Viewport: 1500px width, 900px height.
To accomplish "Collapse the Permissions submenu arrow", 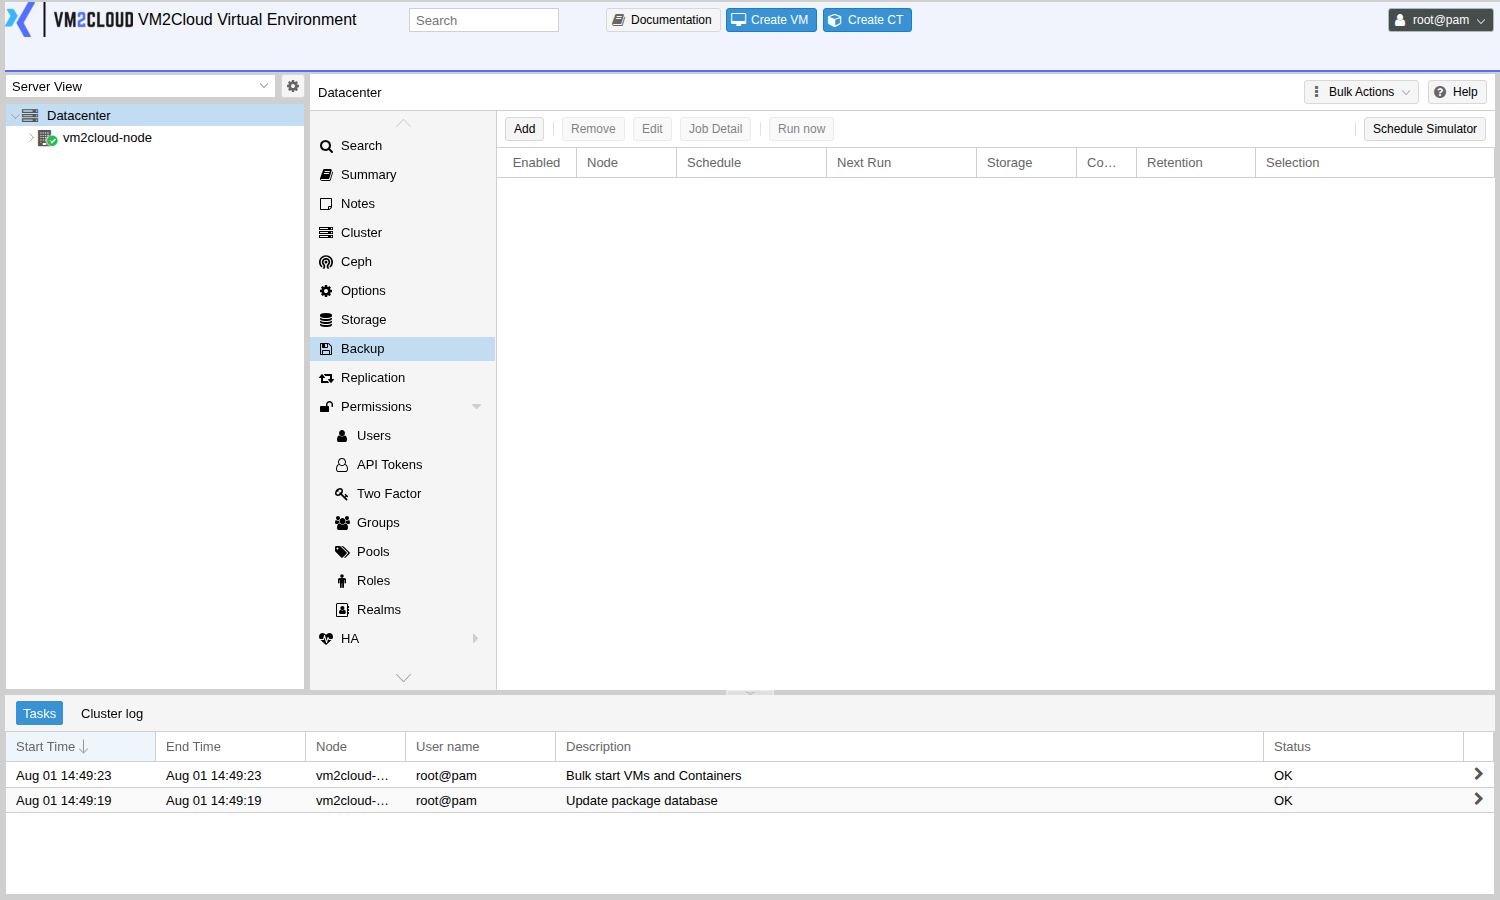I will (x=477, y=407).
